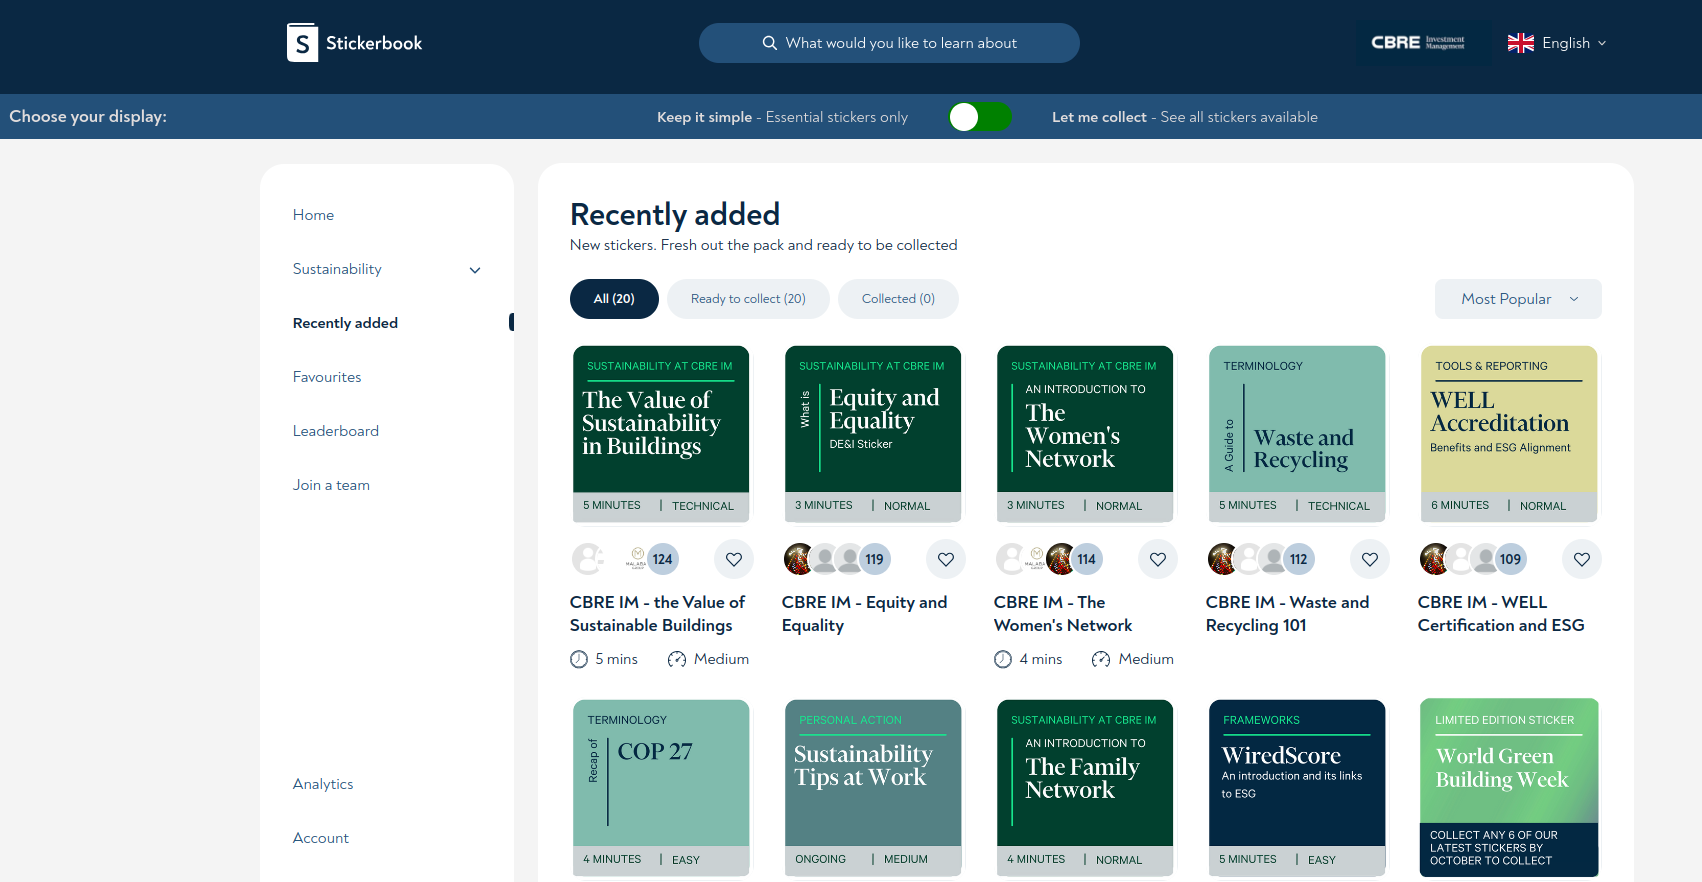Click clock icon next to 5 mins
The image size is (1702, 882).
click(579, 659)
